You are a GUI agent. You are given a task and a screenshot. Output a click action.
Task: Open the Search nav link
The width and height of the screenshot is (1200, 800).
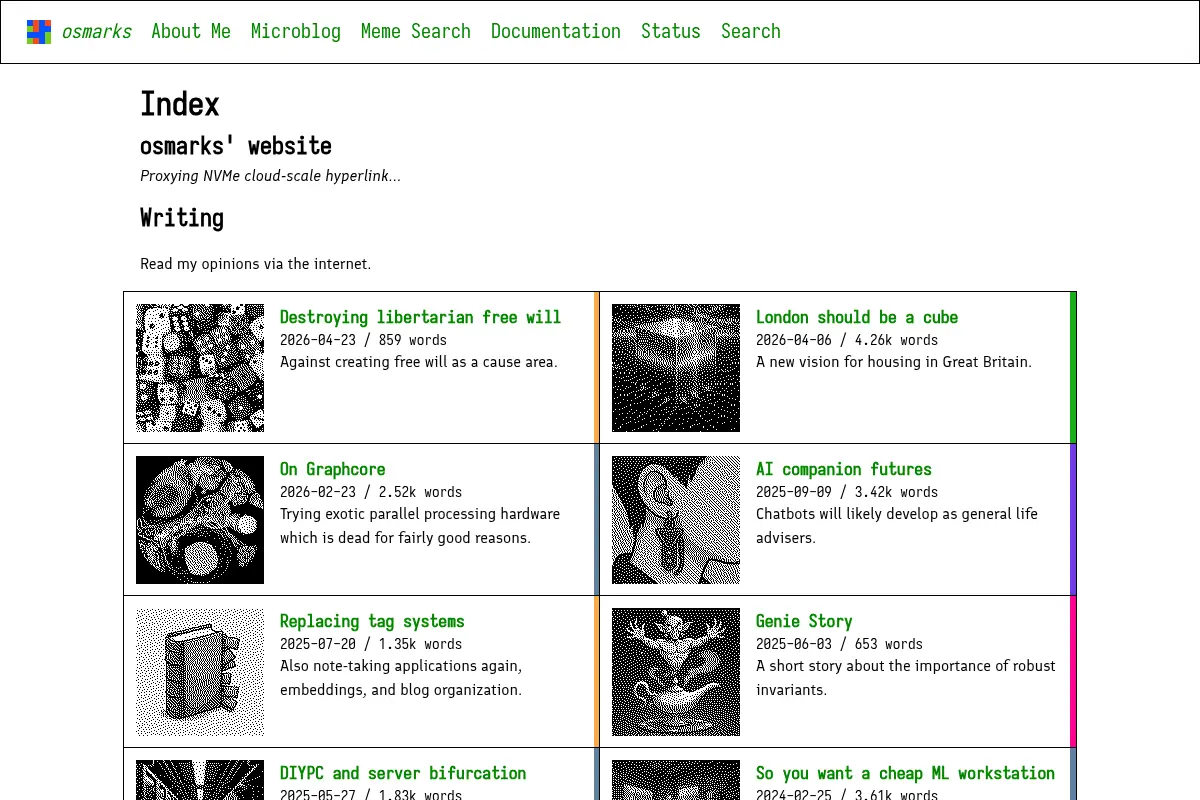pos(751,32)
